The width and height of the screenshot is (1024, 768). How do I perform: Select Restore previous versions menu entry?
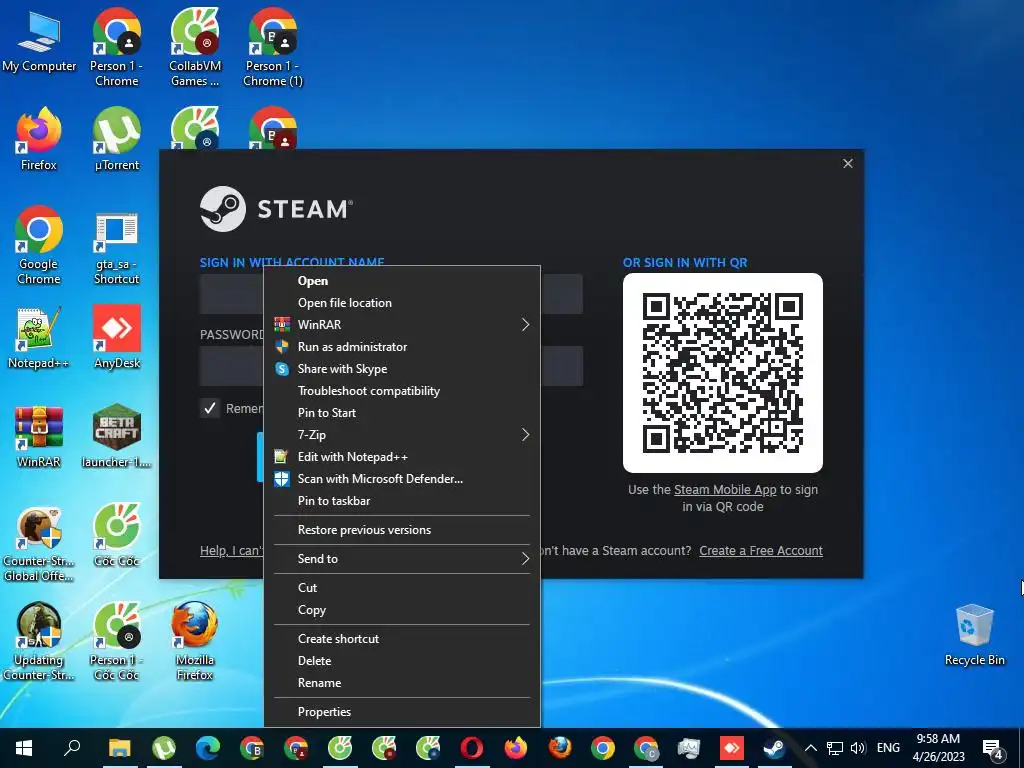[x=402, y=530]
